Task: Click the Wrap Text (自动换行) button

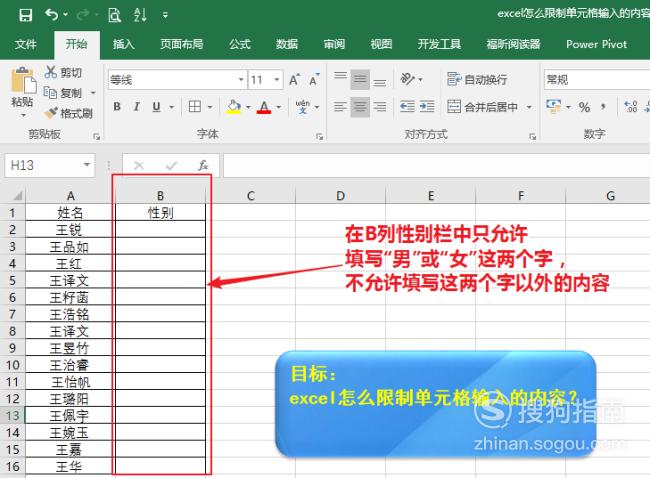Action: 477,79
